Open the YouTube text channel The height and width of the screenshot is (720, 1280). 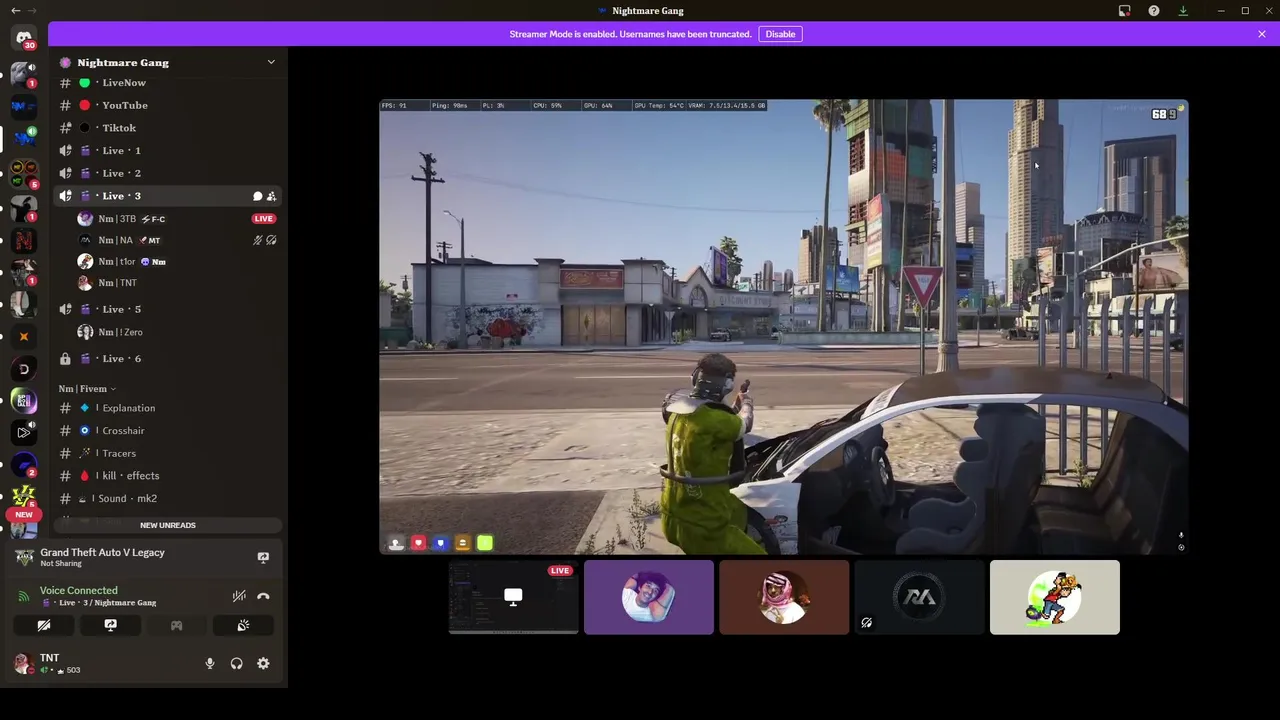click(167, 105)
